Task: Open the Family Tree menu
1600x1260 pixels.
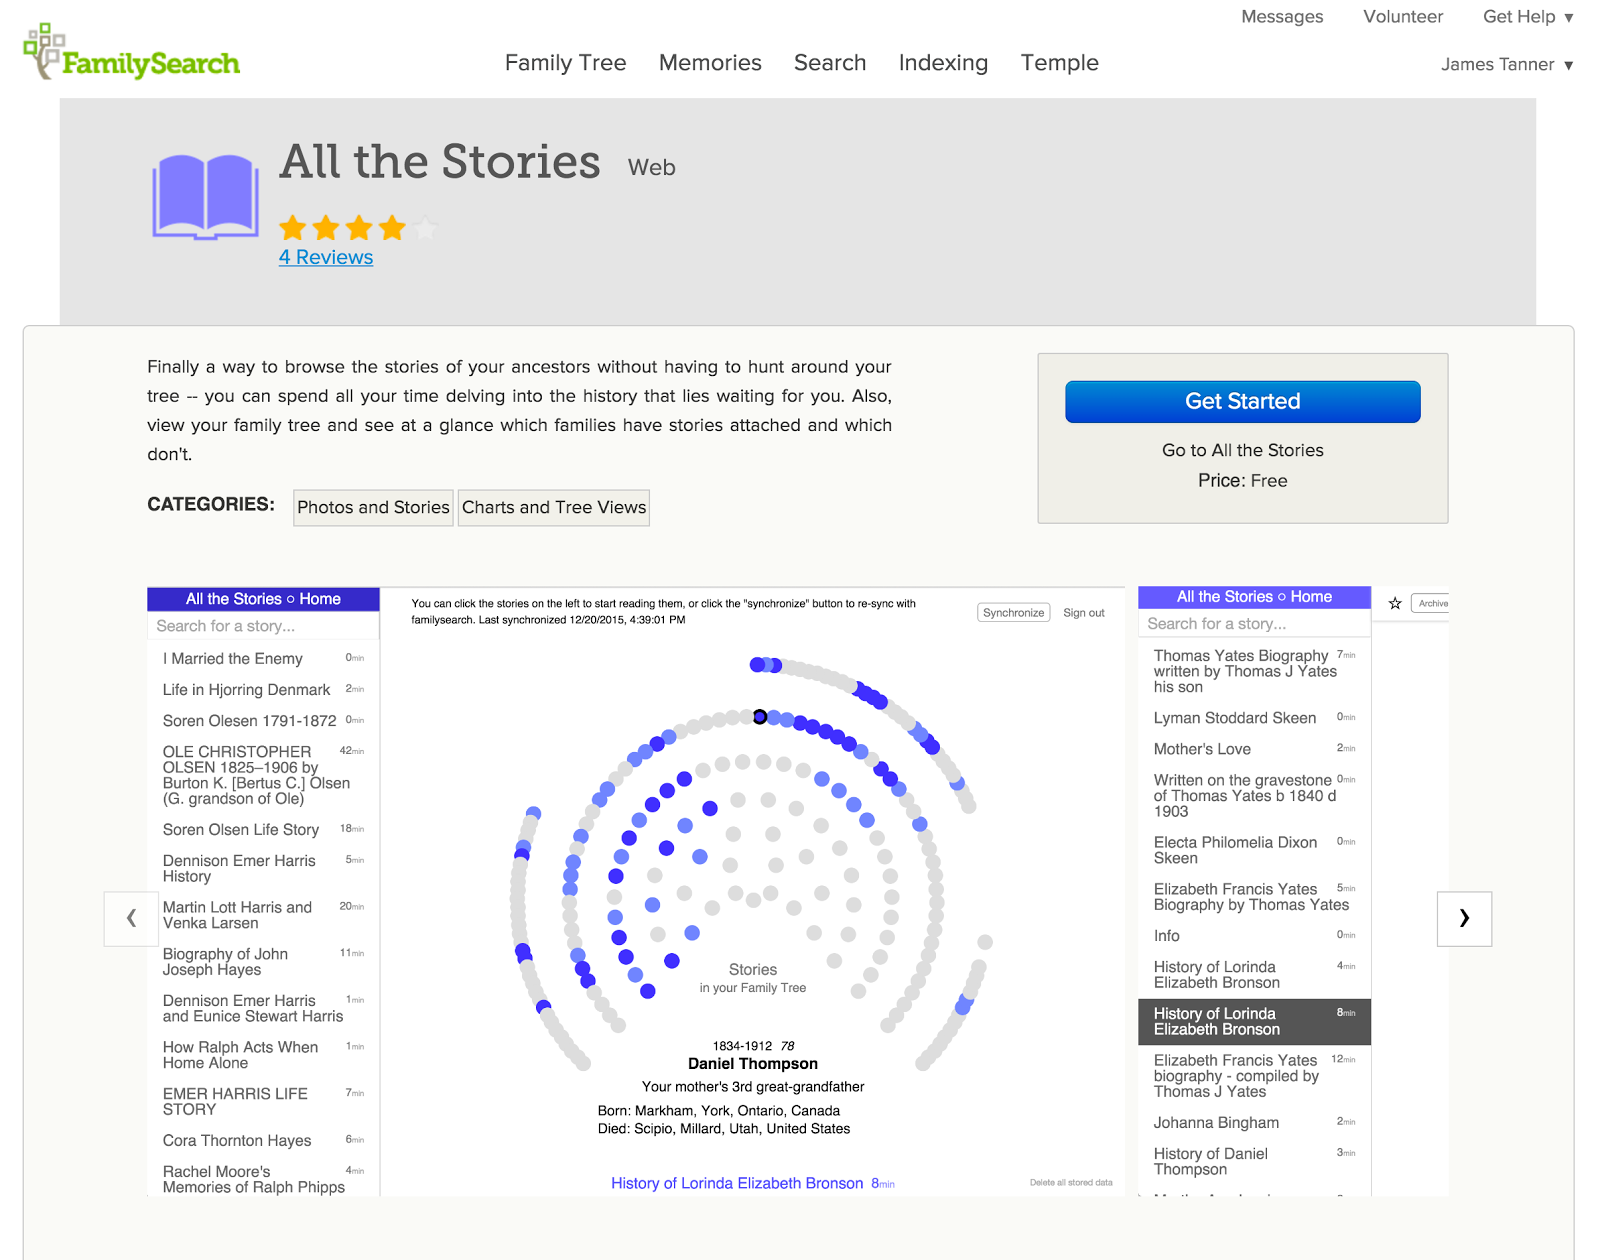Action: pyautogui.click(x=565, y=63)
